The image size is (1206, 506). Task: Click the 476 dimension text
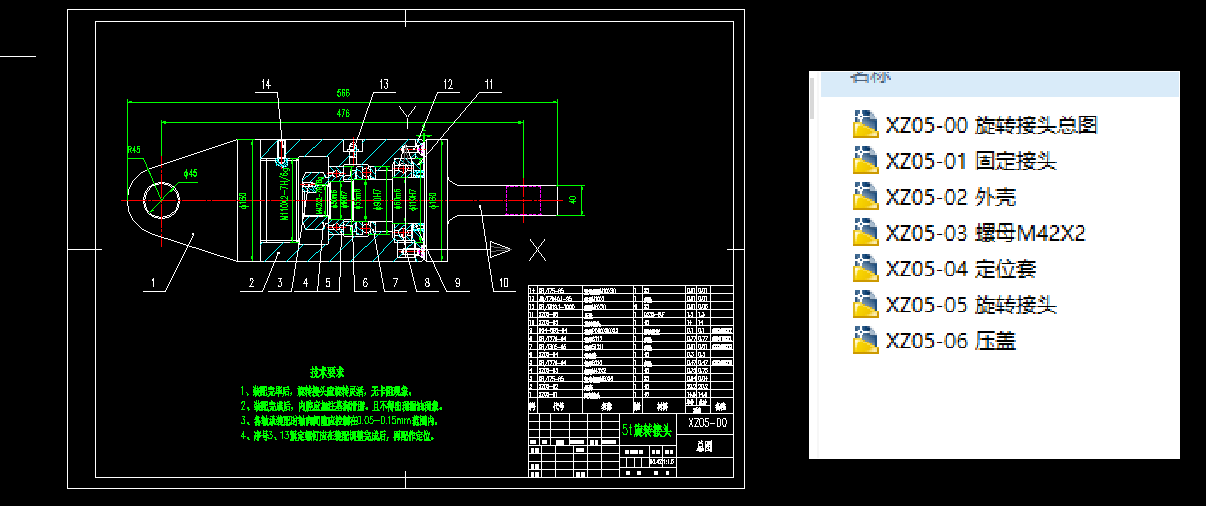click(344, 113)
